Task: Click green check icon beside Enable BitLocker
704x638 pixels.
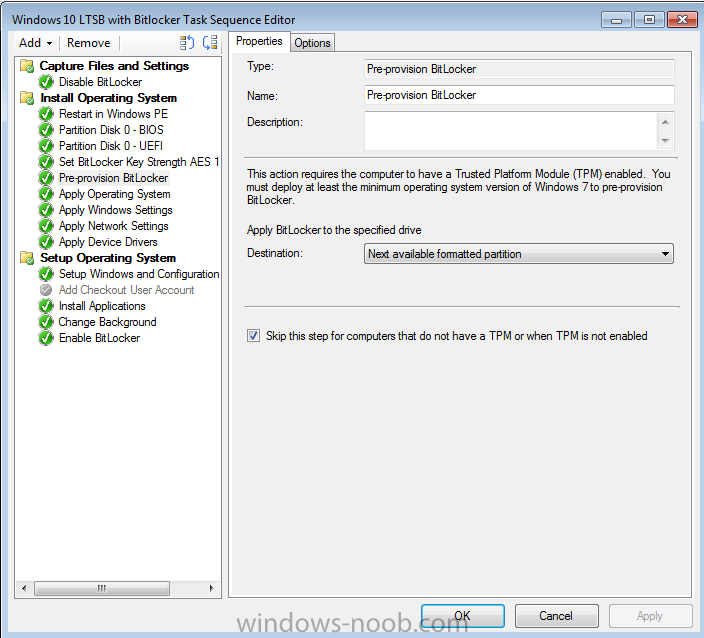Action: (46, 338)
